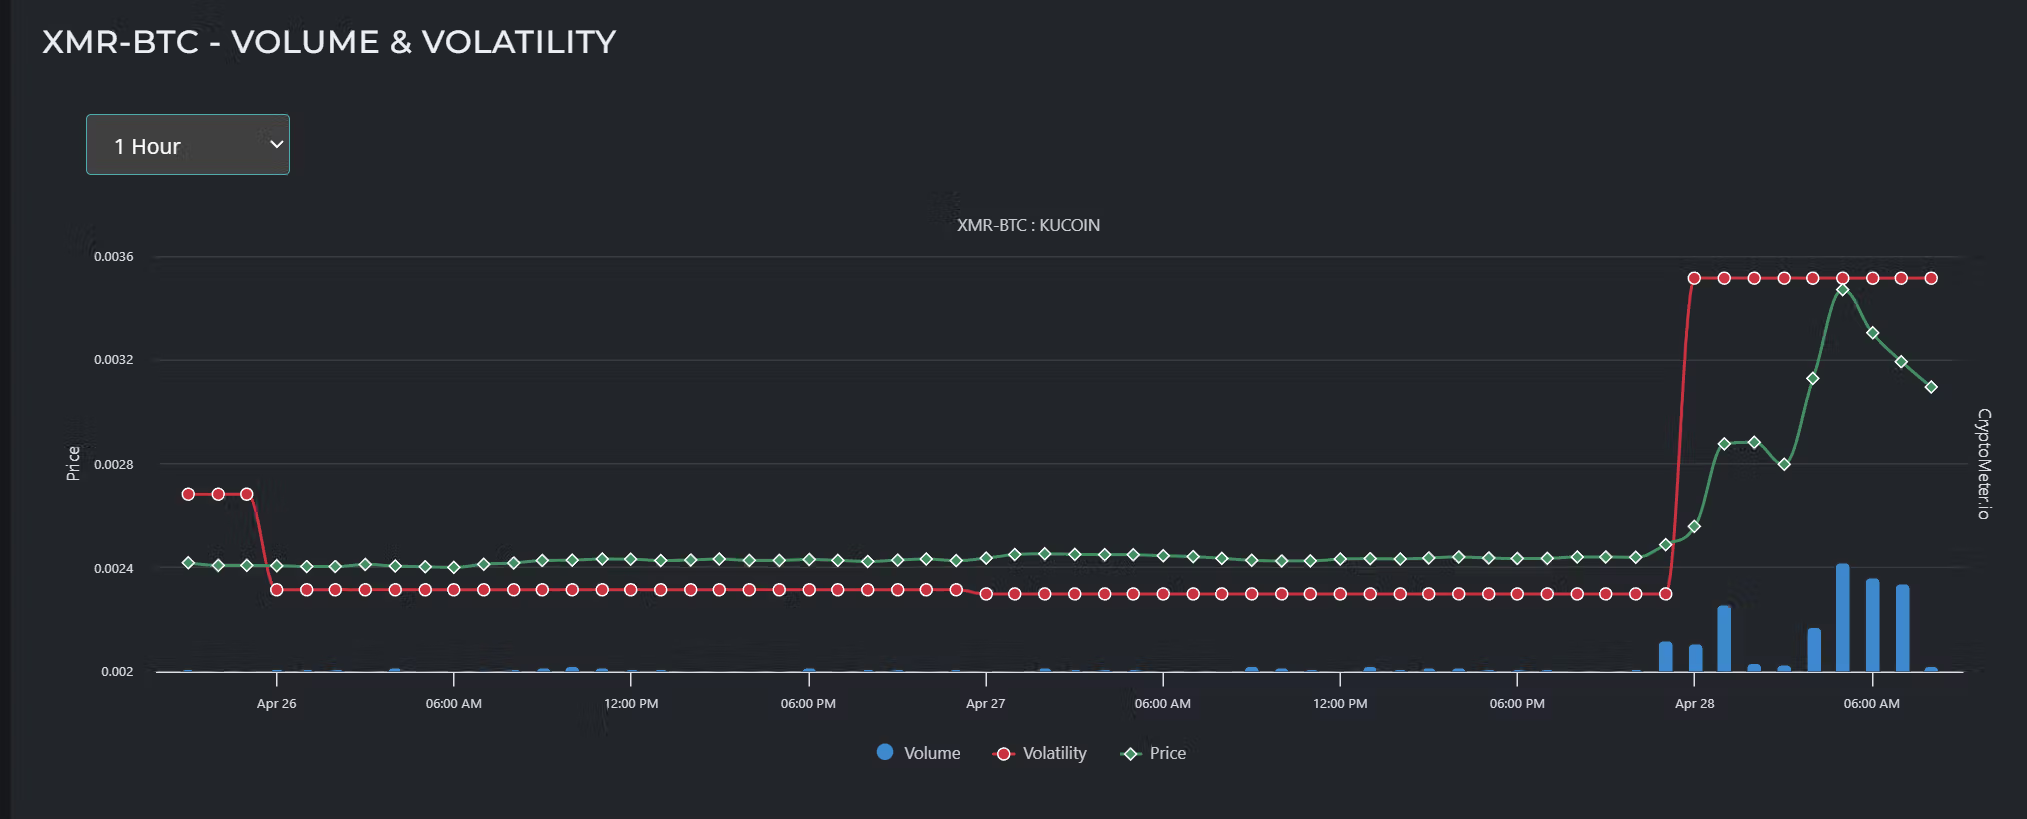Click the blue Volume legend circle icon
Screen dimensions: 2027x819
885,752
